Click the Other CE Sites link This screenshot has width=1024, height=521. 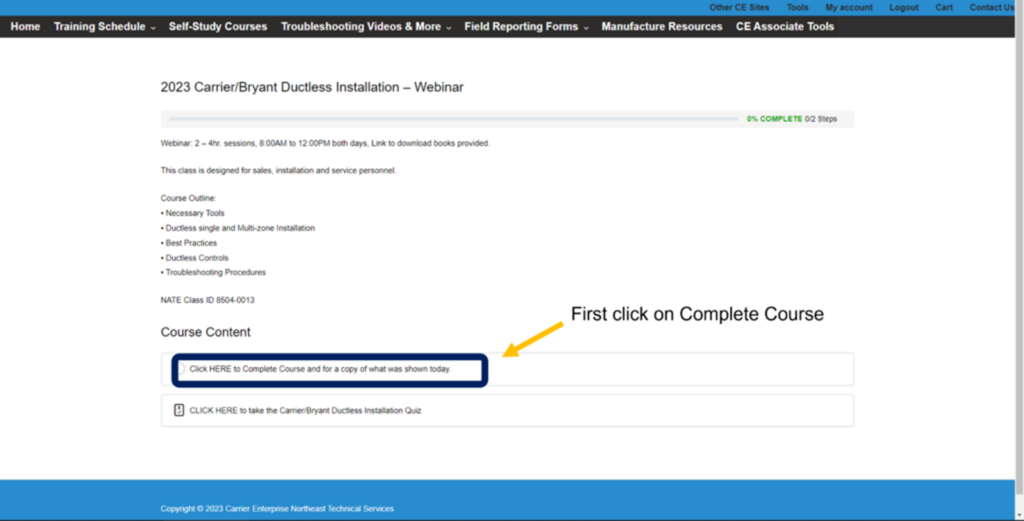(739, 8)
